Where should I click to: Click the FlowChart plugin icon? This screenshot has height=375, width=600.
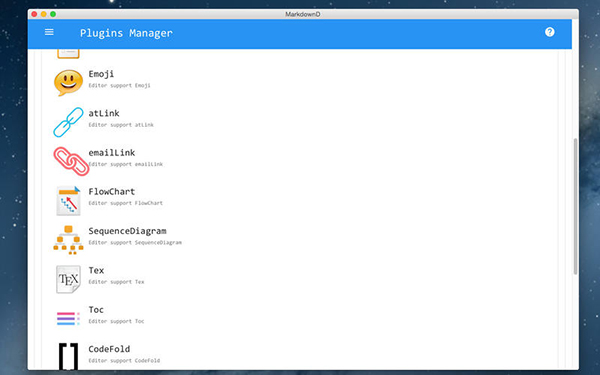pos(68,201)
